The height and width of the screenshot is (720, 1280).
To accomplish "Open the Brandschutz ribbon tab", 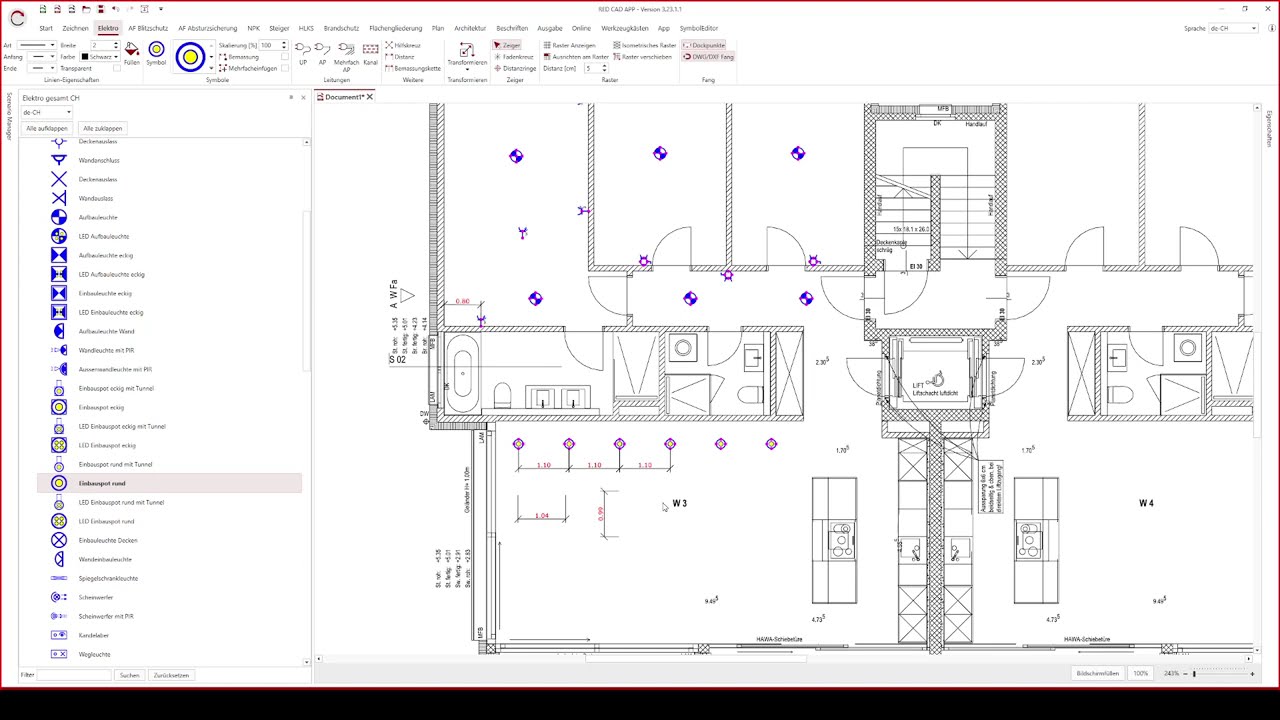I will pyautogui.click(x=341, y=28).
